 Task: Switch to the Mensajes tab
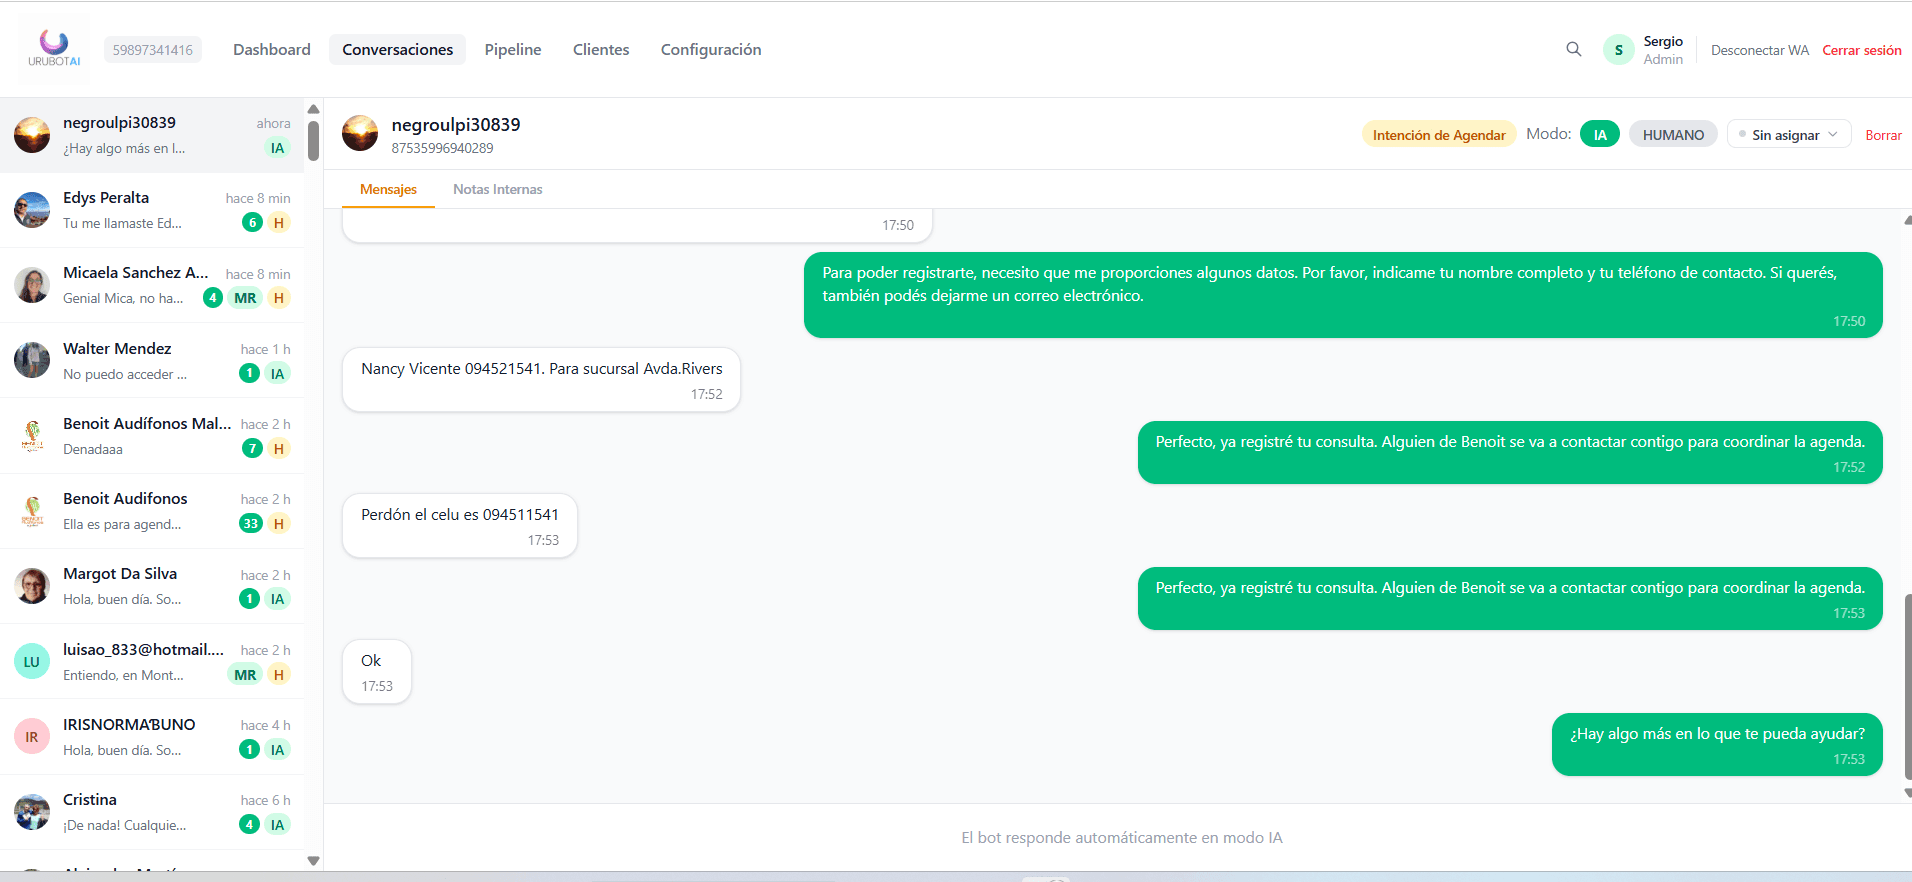coord(388,189)
